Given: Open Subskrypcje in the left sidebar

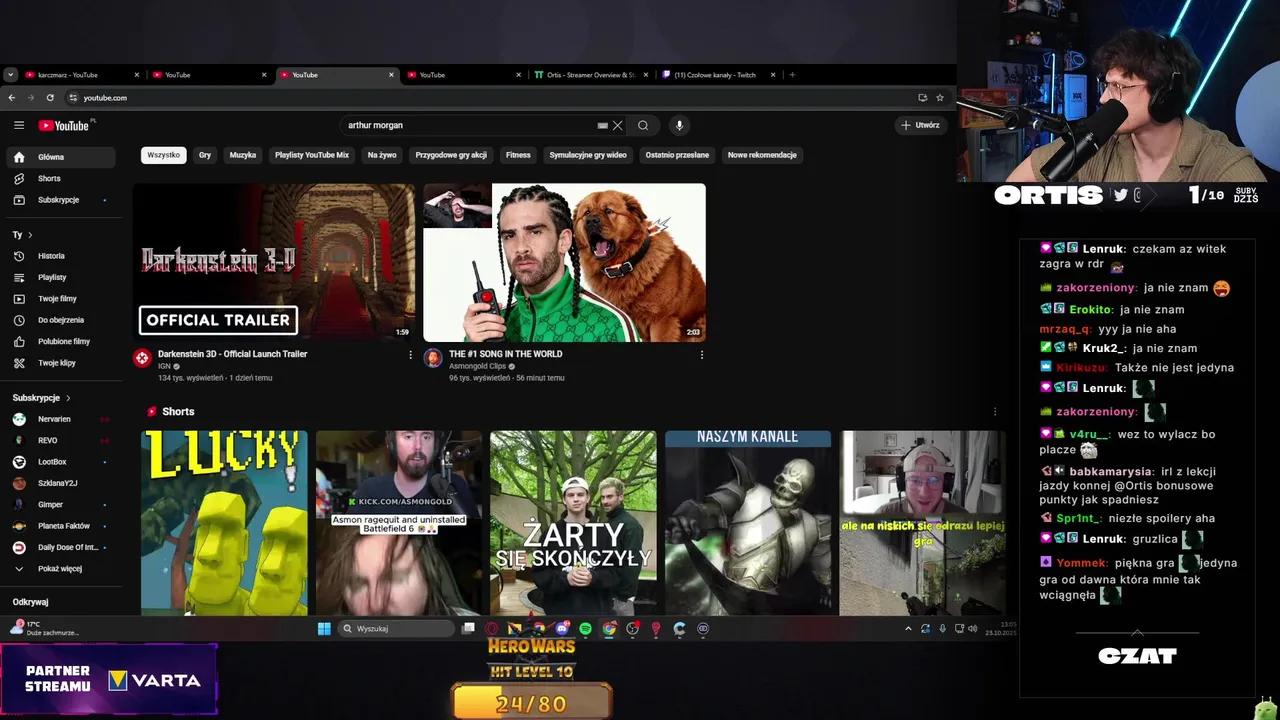Looking at the screenshot, I should click(60, 200).
